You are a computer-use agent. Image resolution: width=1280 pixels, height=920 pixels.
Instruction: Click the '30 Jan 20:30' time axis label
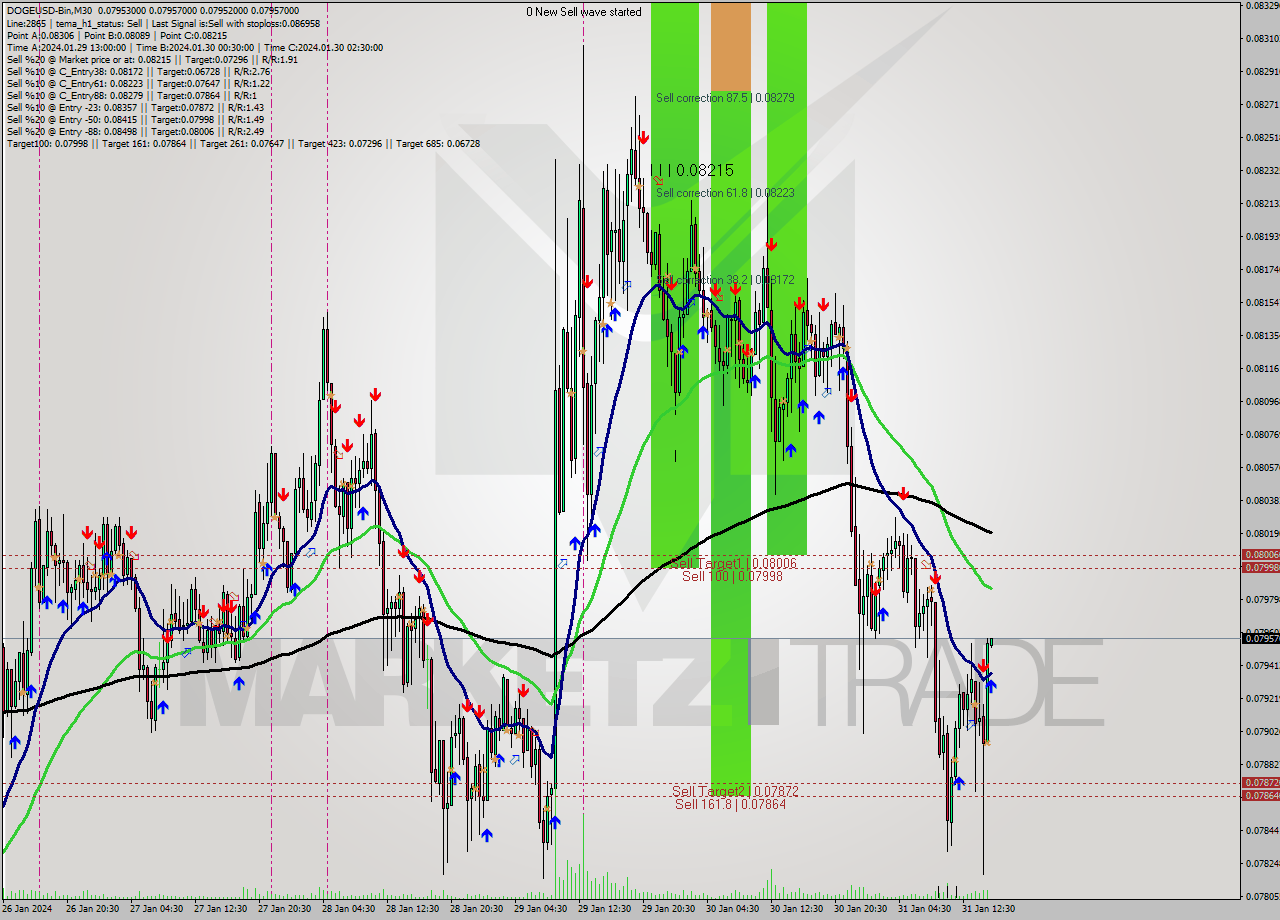[x=860, y=909]
